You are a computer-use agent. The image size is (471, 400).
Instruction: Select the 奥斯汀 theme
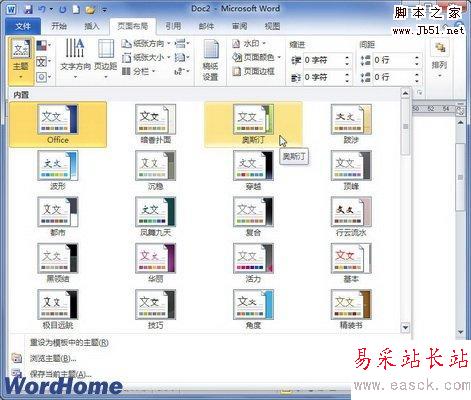point(253,124)
